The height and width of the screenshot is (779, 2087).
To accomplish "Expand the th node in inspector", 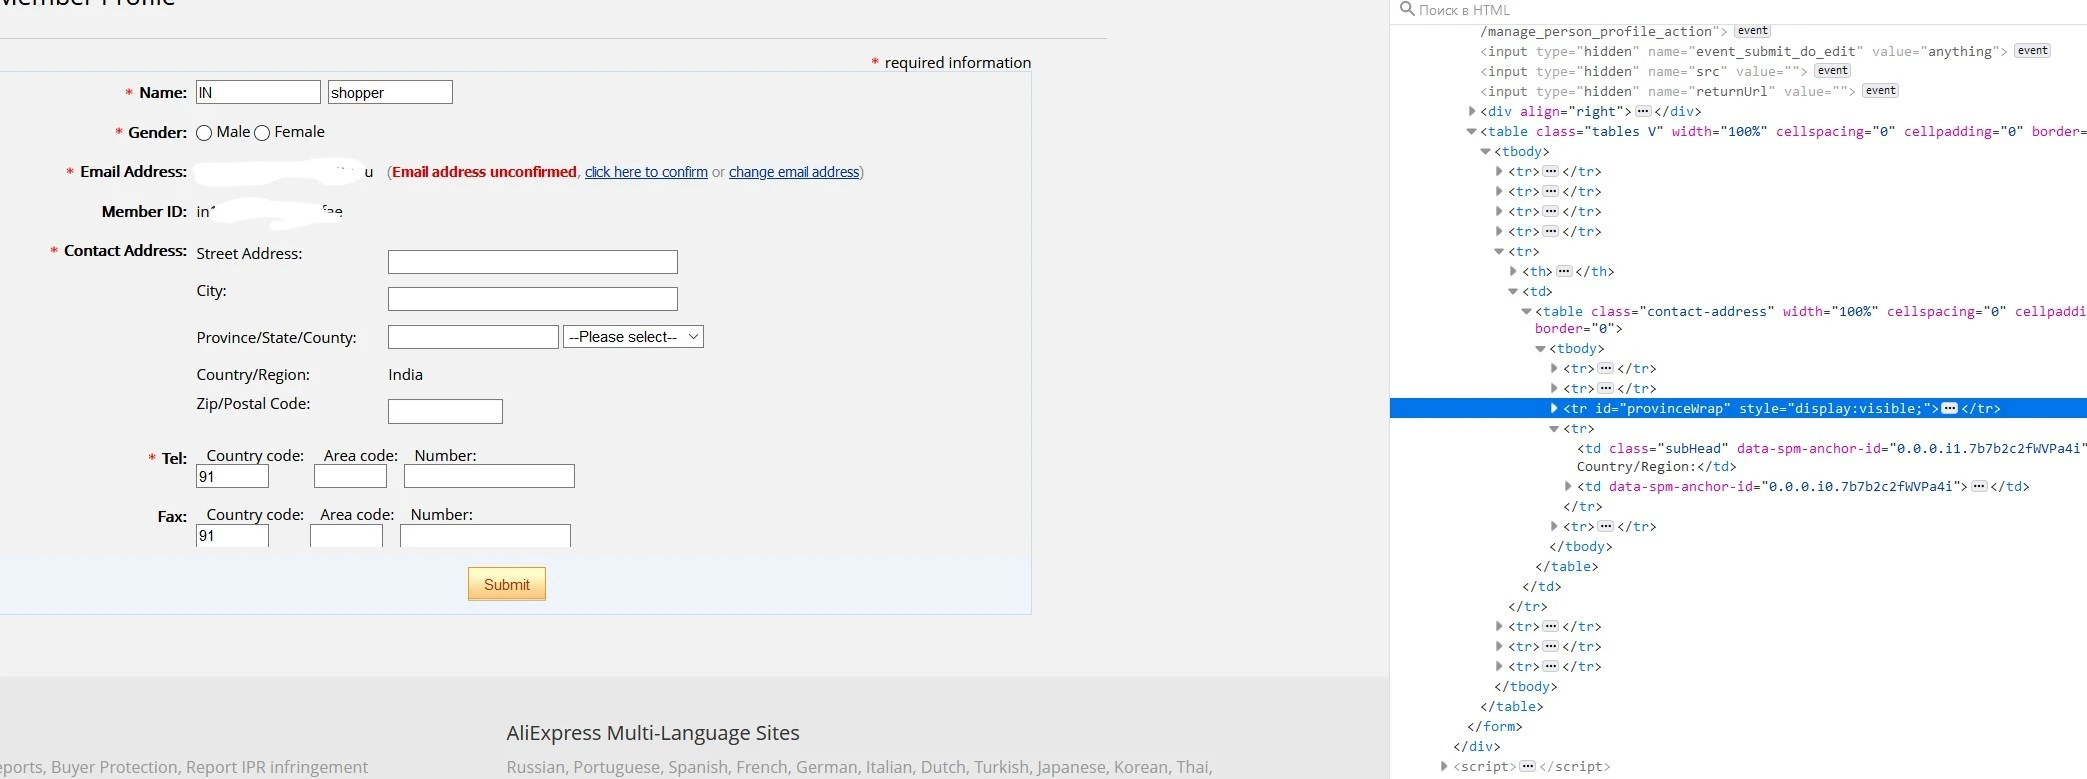I will tap(1513, 271).
